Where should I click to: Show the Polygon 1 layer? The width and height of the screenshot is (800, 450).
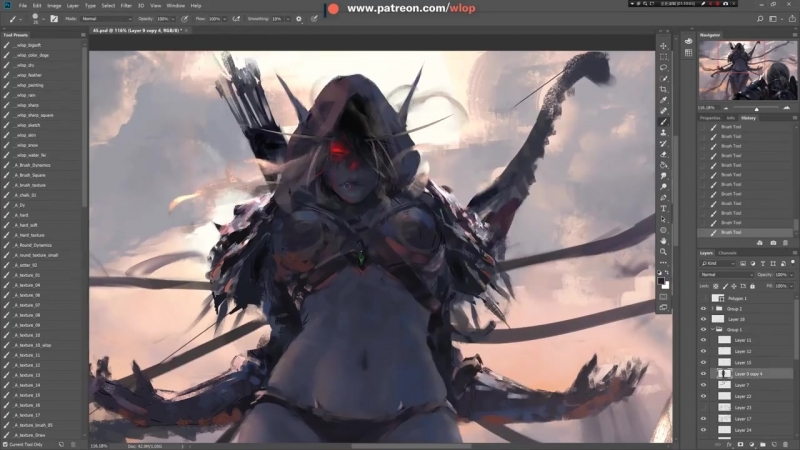click(704, 298)
